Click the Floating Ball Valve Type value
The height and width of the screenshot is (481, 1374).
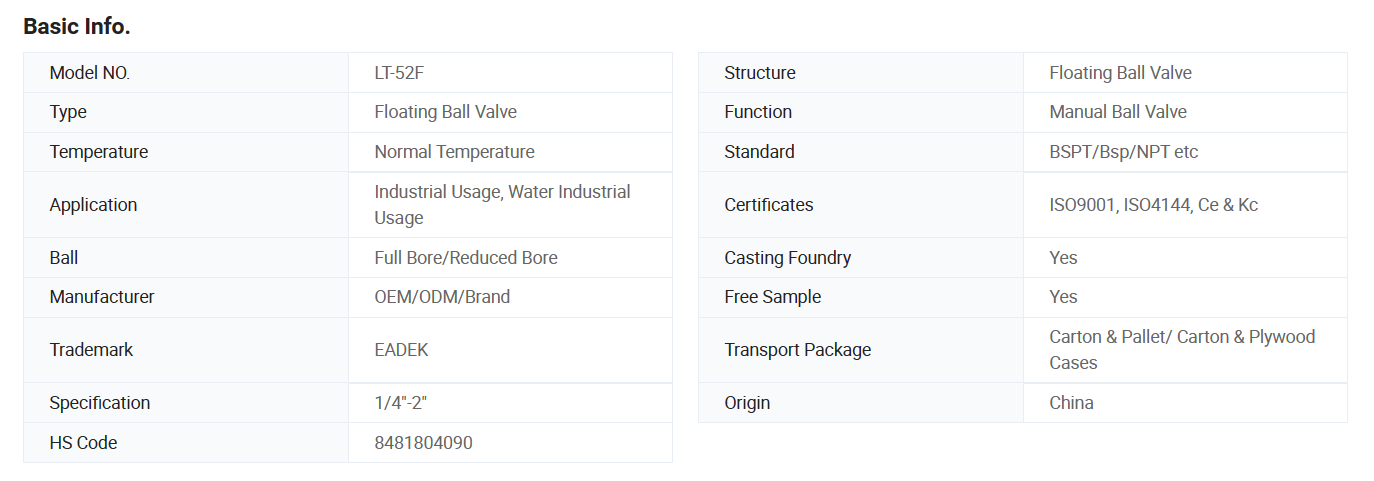(445, 112)
